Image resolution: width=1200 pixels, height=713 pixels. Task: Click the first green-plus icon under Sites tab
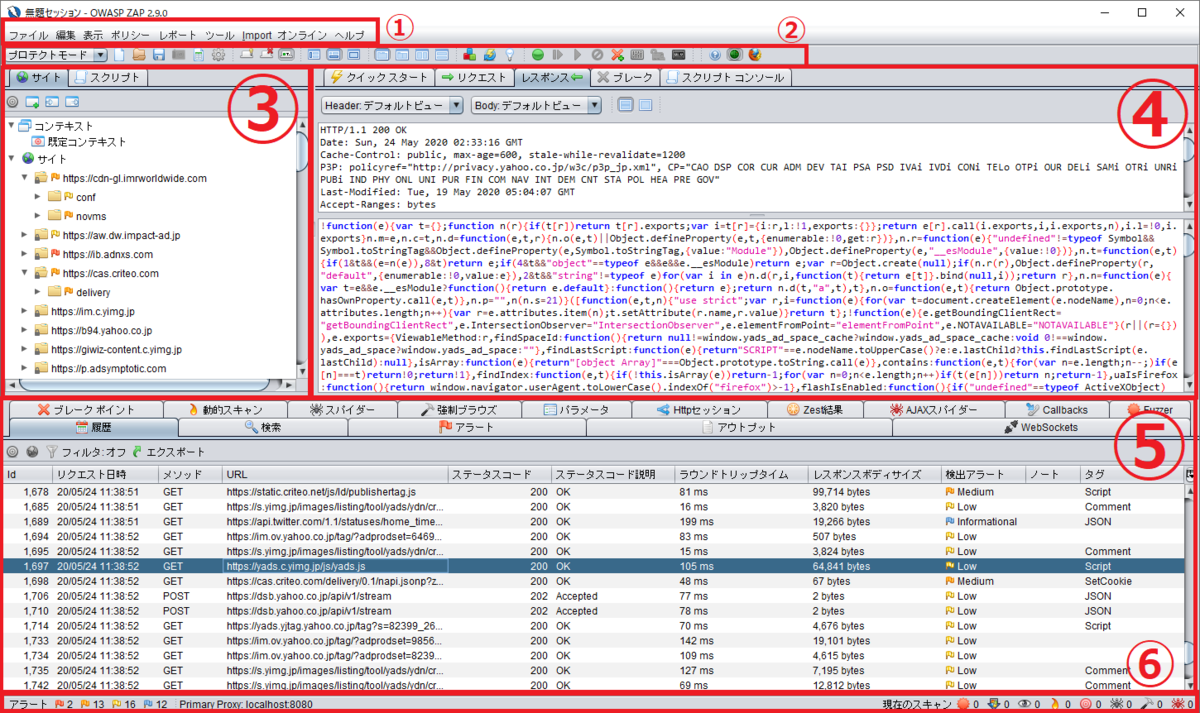tap(32, 102)
